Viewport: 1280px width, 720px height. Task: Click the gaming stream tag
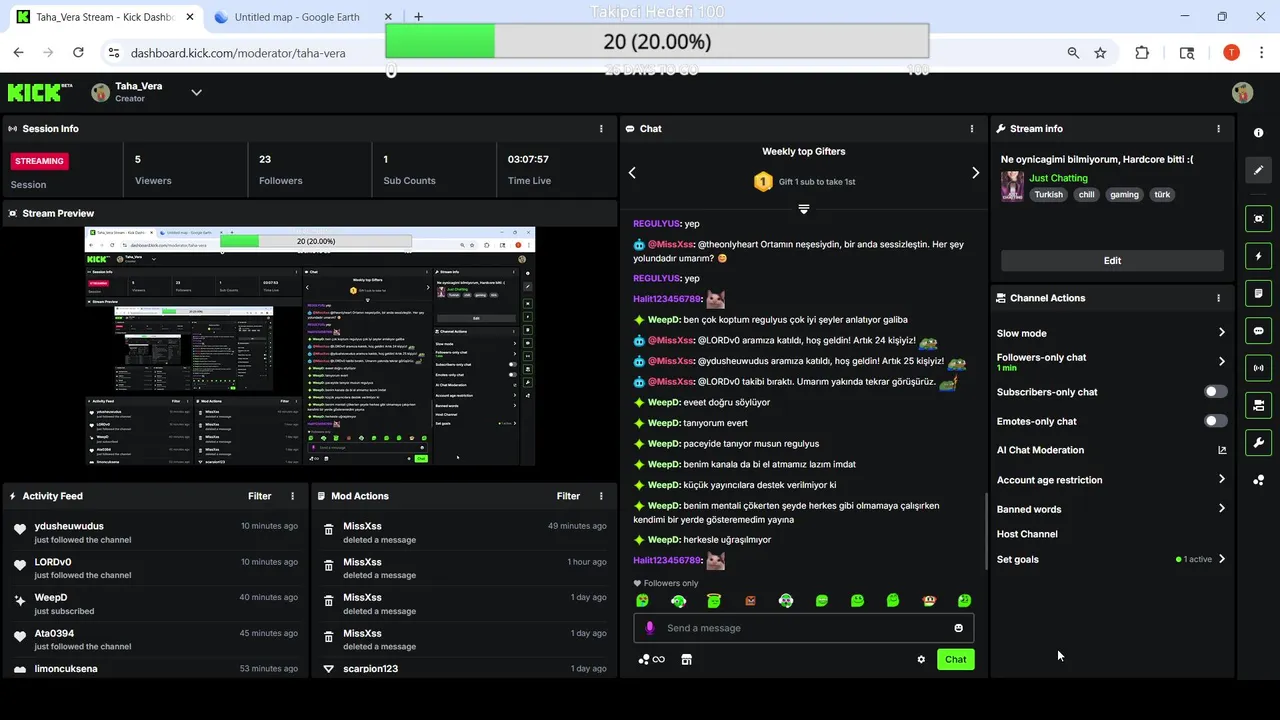[1124, 195]
